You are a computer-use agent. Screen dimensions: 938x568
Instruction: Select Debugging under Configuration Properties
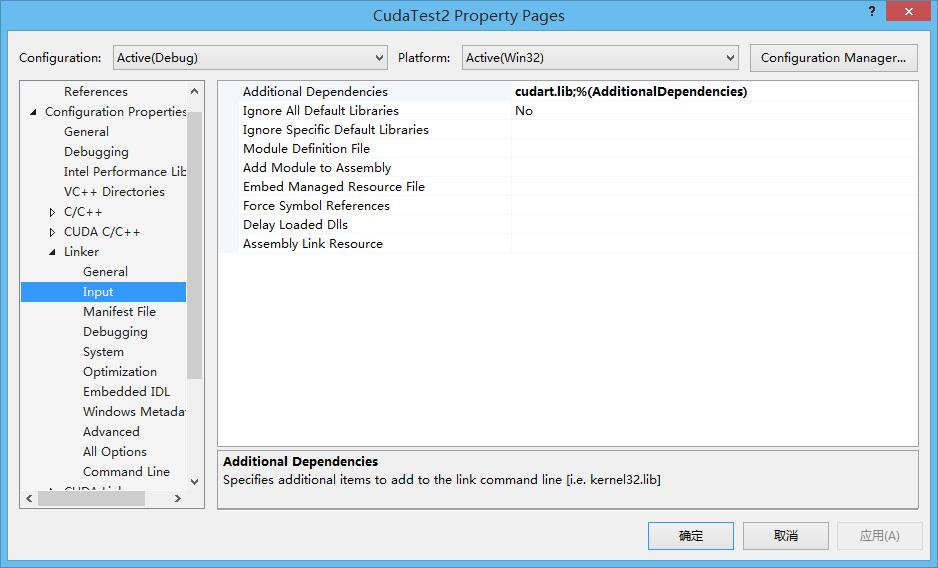tap(96, 152)
